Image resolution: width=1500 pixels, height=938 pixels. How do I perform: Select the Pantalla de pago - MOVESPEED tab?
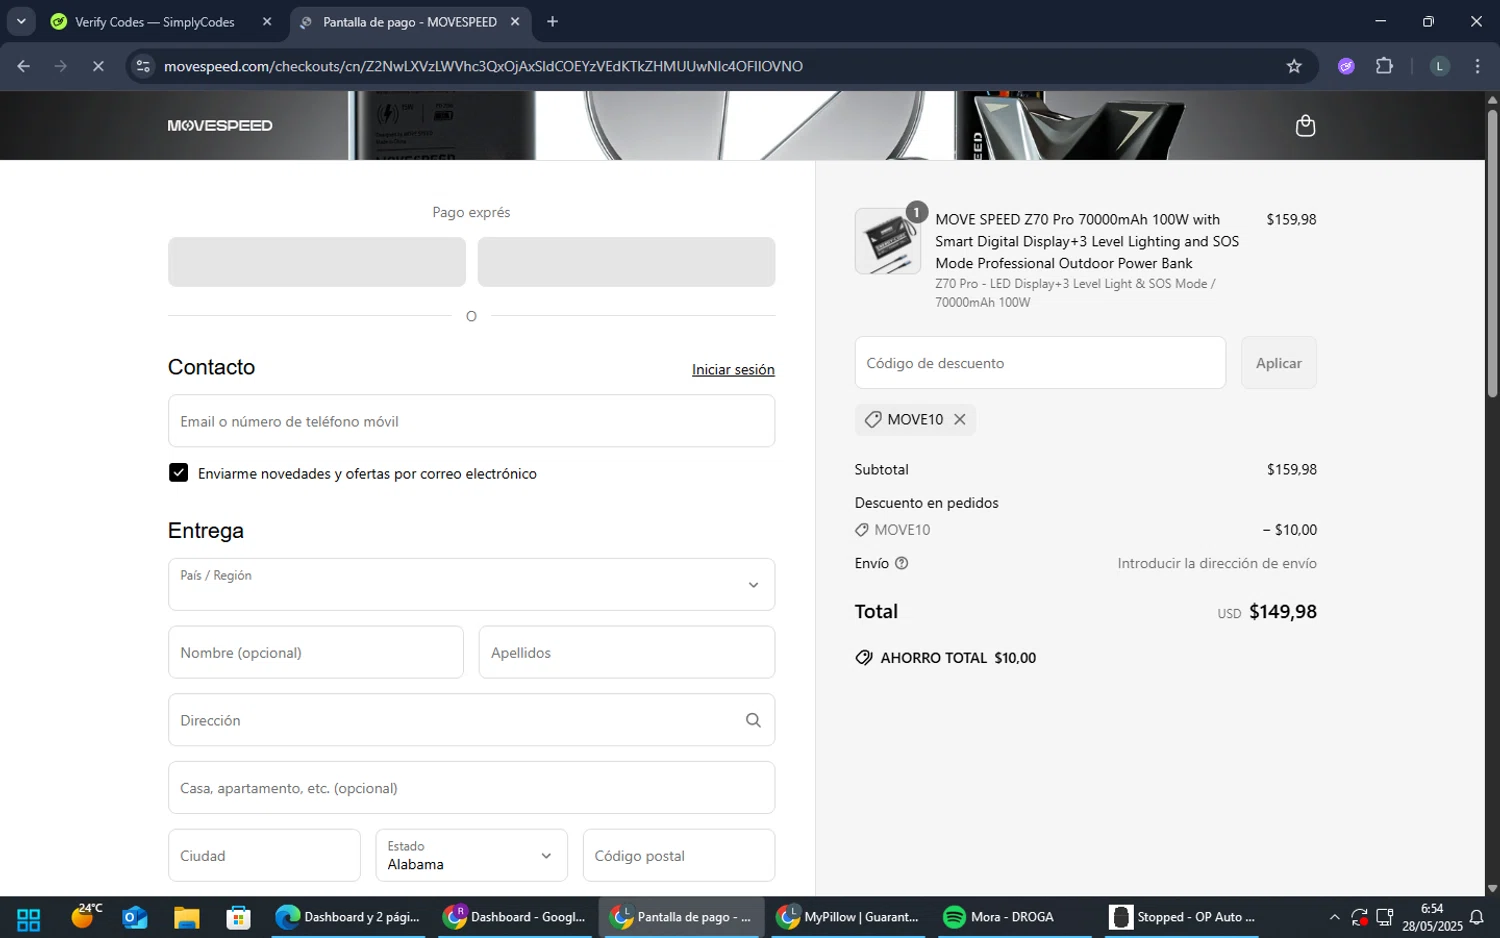pyautogui.click(x=410, y=22)
